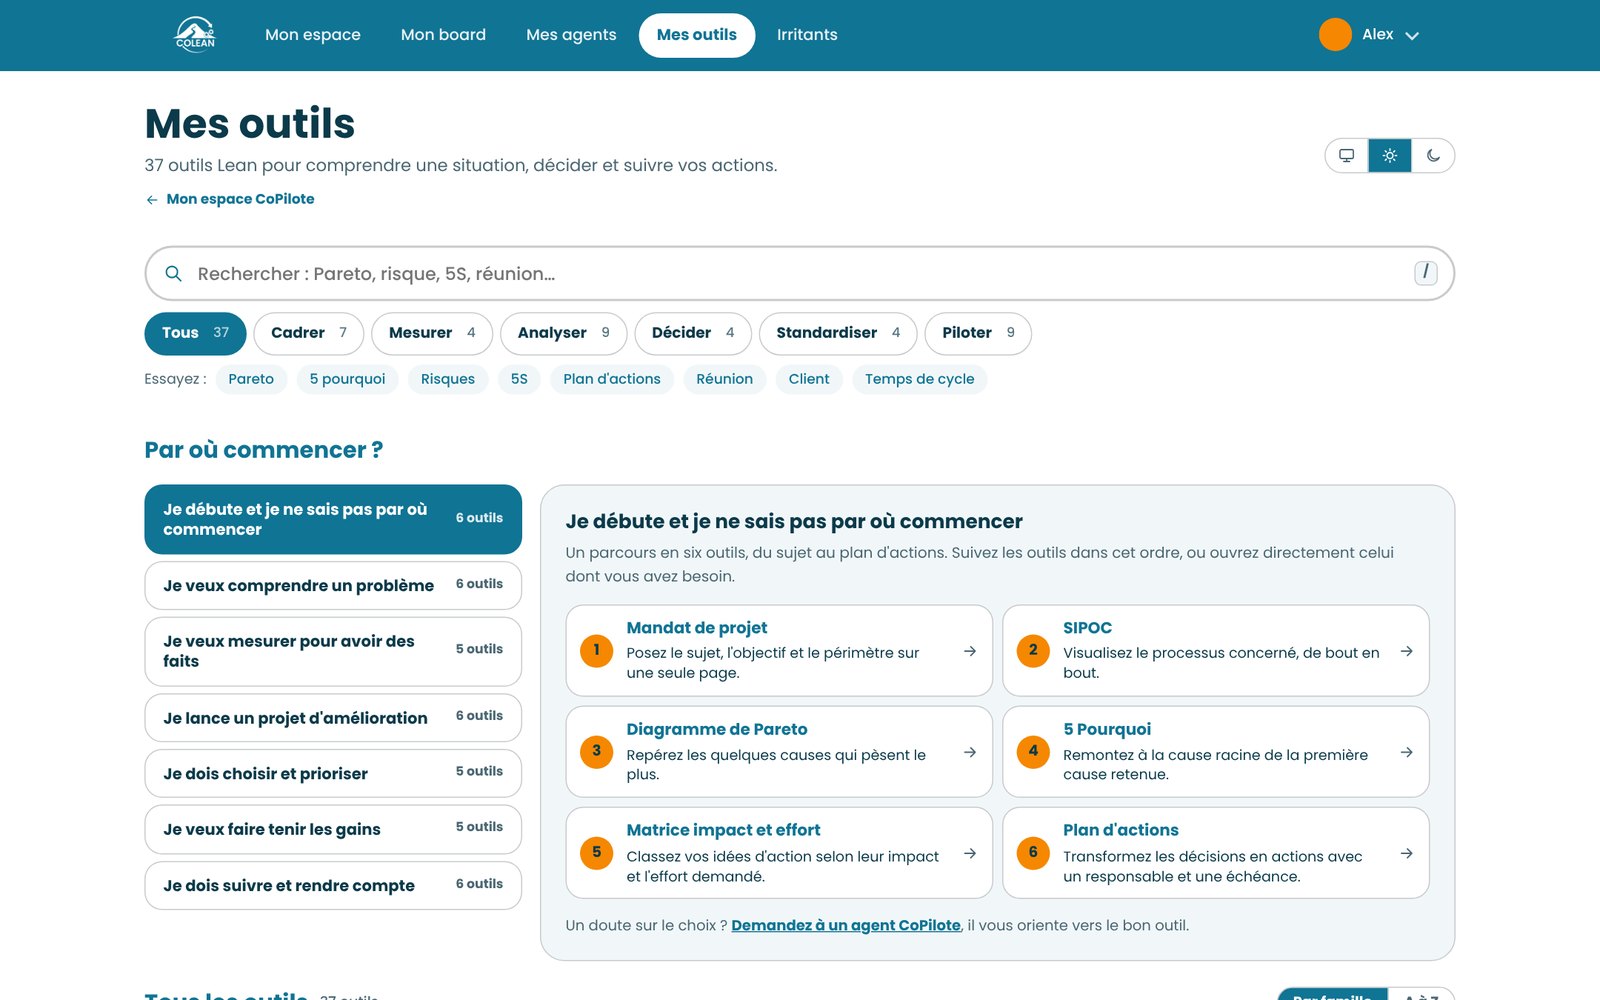The image size is (1600, 1000).
Task: Select Je veux mesurer pour avoir des faits
Action: [x=333, y=651]
